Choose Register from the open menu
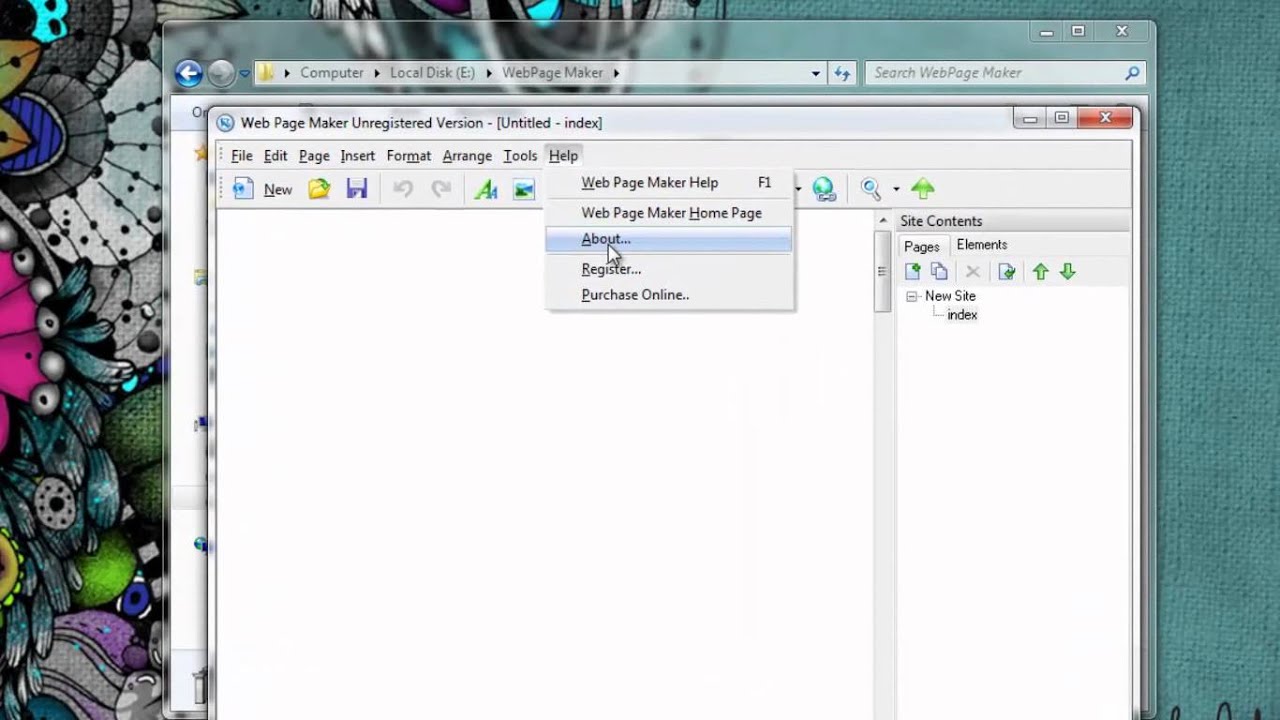 (611, 268)
